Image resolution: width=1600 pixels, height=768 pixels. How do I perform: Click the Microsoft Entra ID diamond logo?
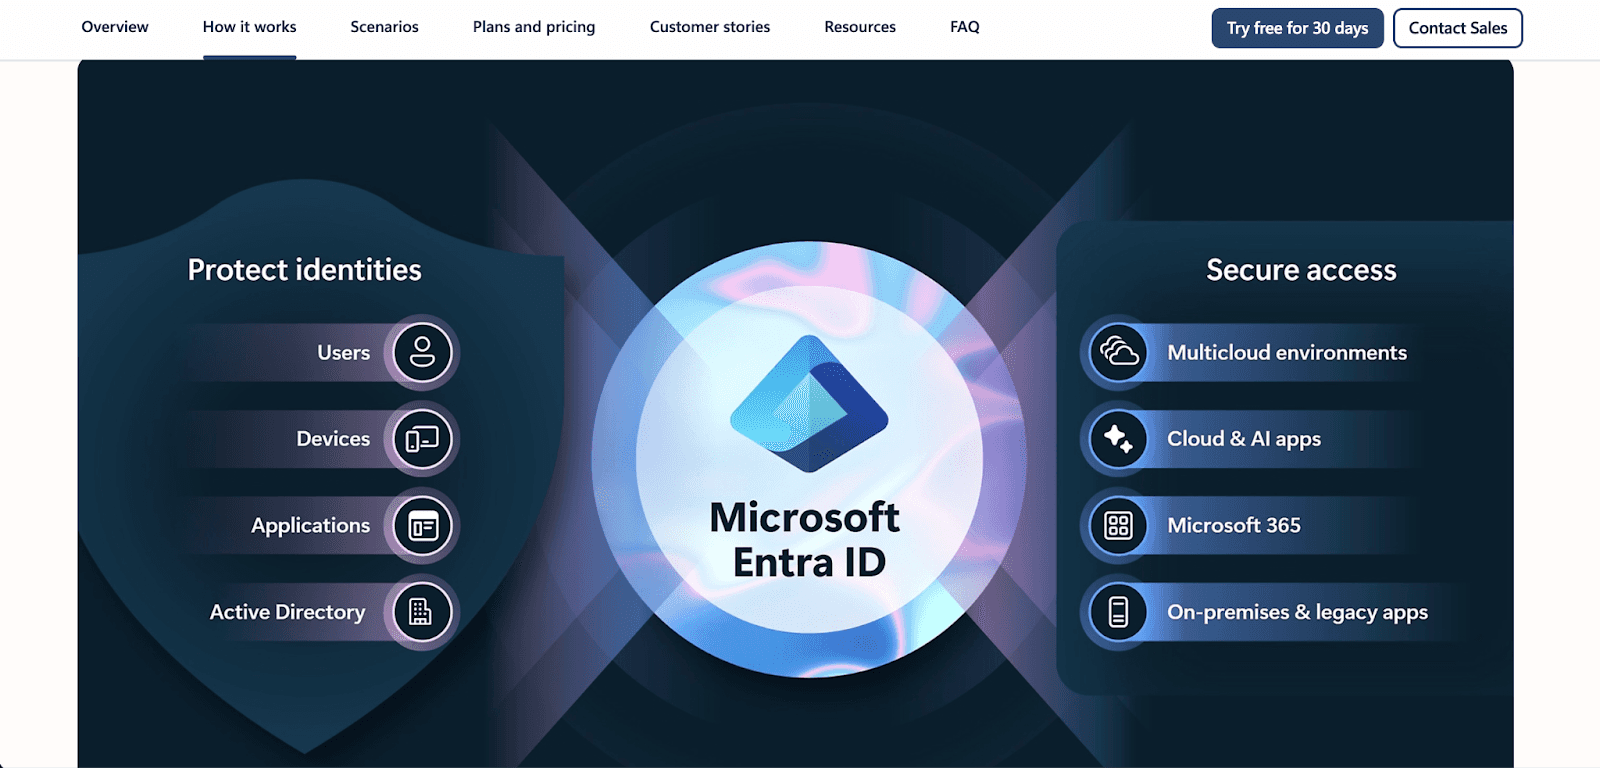pyautogui.click(x=809, y=404)
